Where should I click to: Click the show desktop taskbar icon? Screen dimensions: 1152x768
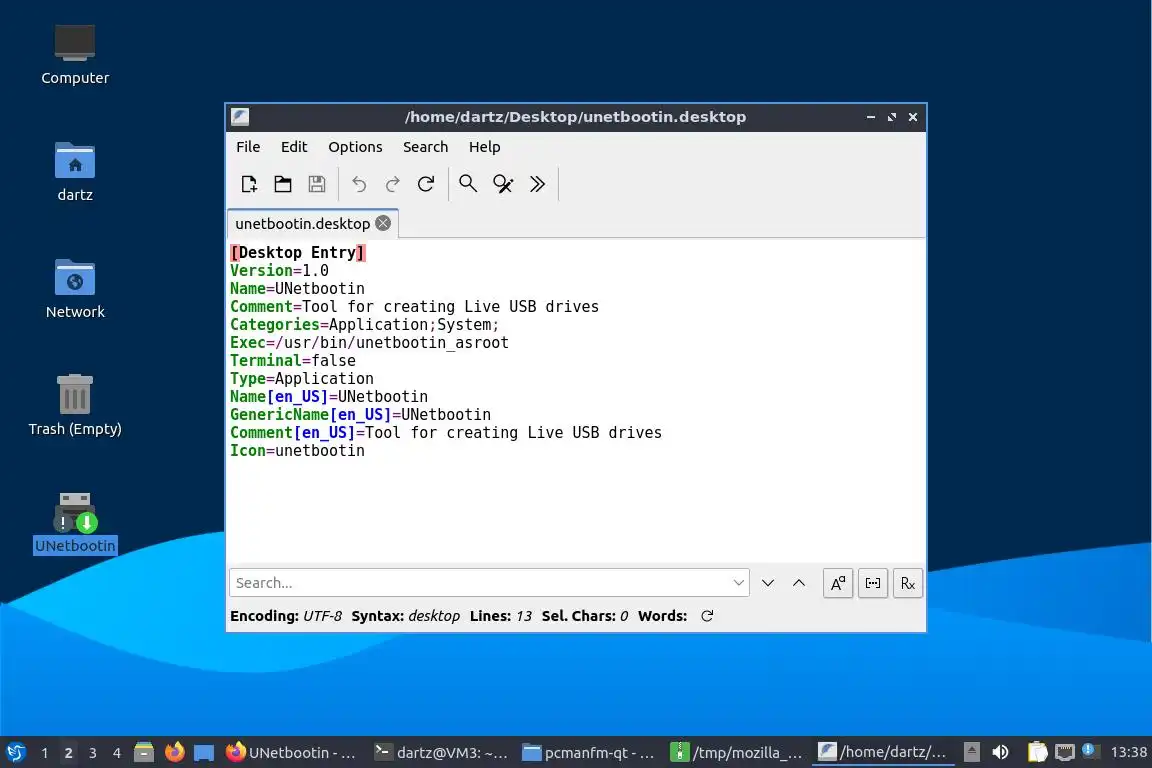(x=204, y=753)
